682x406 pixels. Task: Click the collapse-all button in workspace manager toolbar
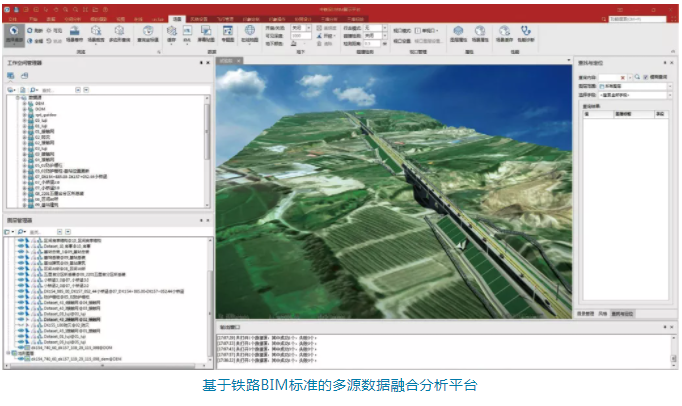point(86,90)
